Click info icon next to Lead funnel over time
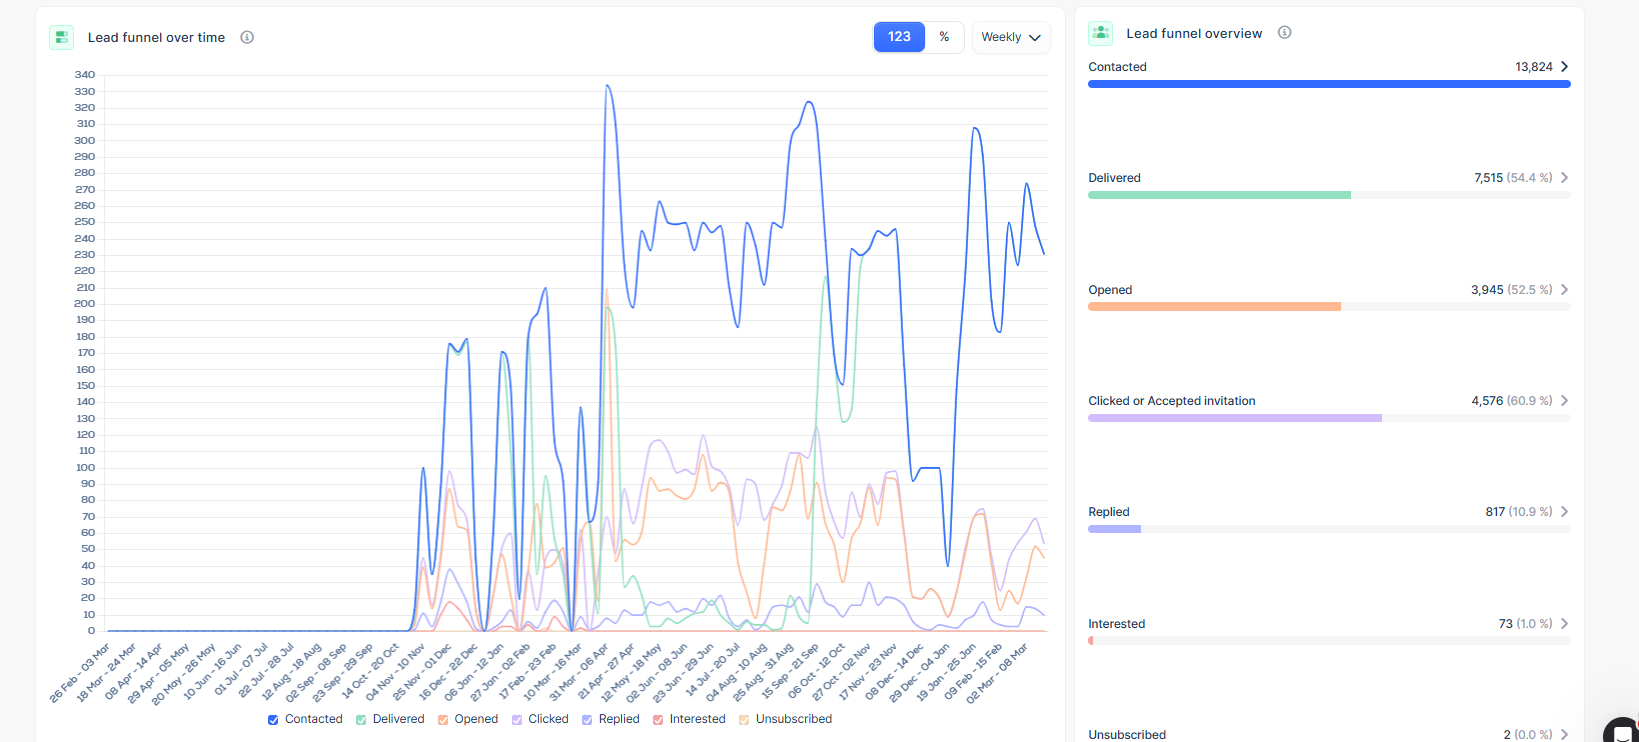Screen dimensions: 1639x742 click(x=247, y=38)
